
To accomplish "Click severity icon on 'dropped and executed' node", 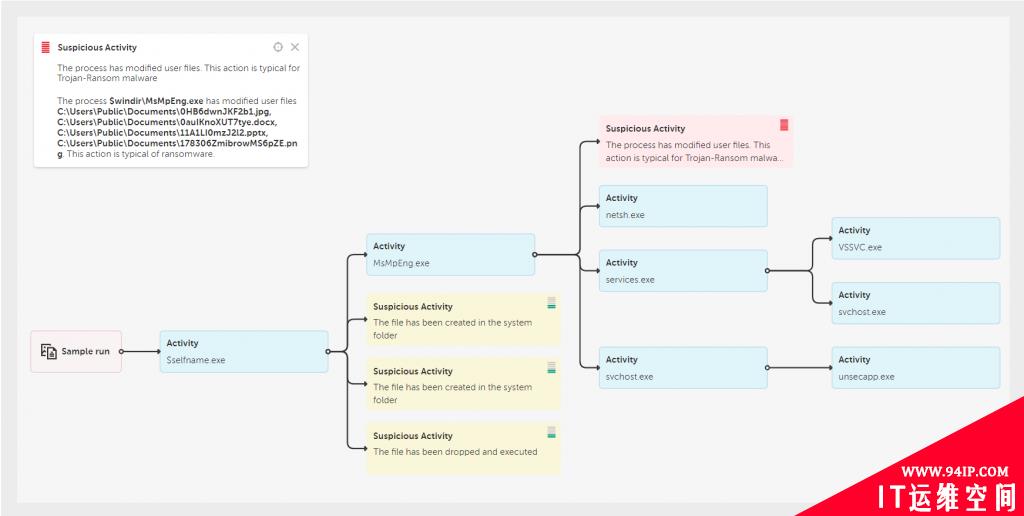I will 551,432.
